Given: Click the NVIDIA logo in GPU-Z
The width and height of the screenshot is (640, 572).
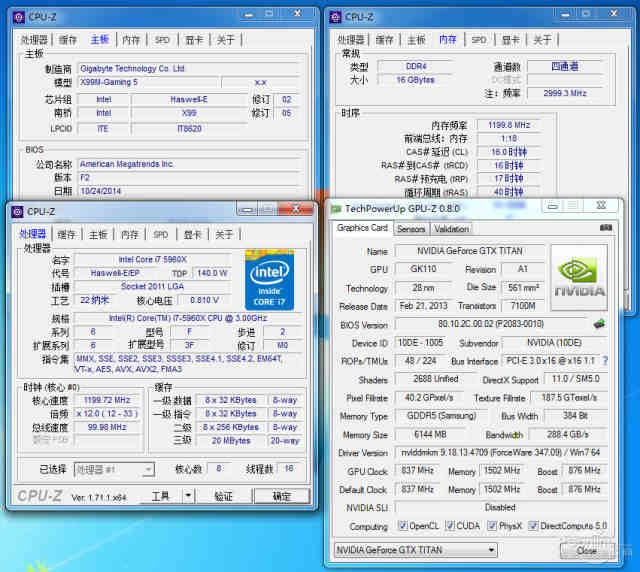Looking at the screenshot, I should [579, 277].
